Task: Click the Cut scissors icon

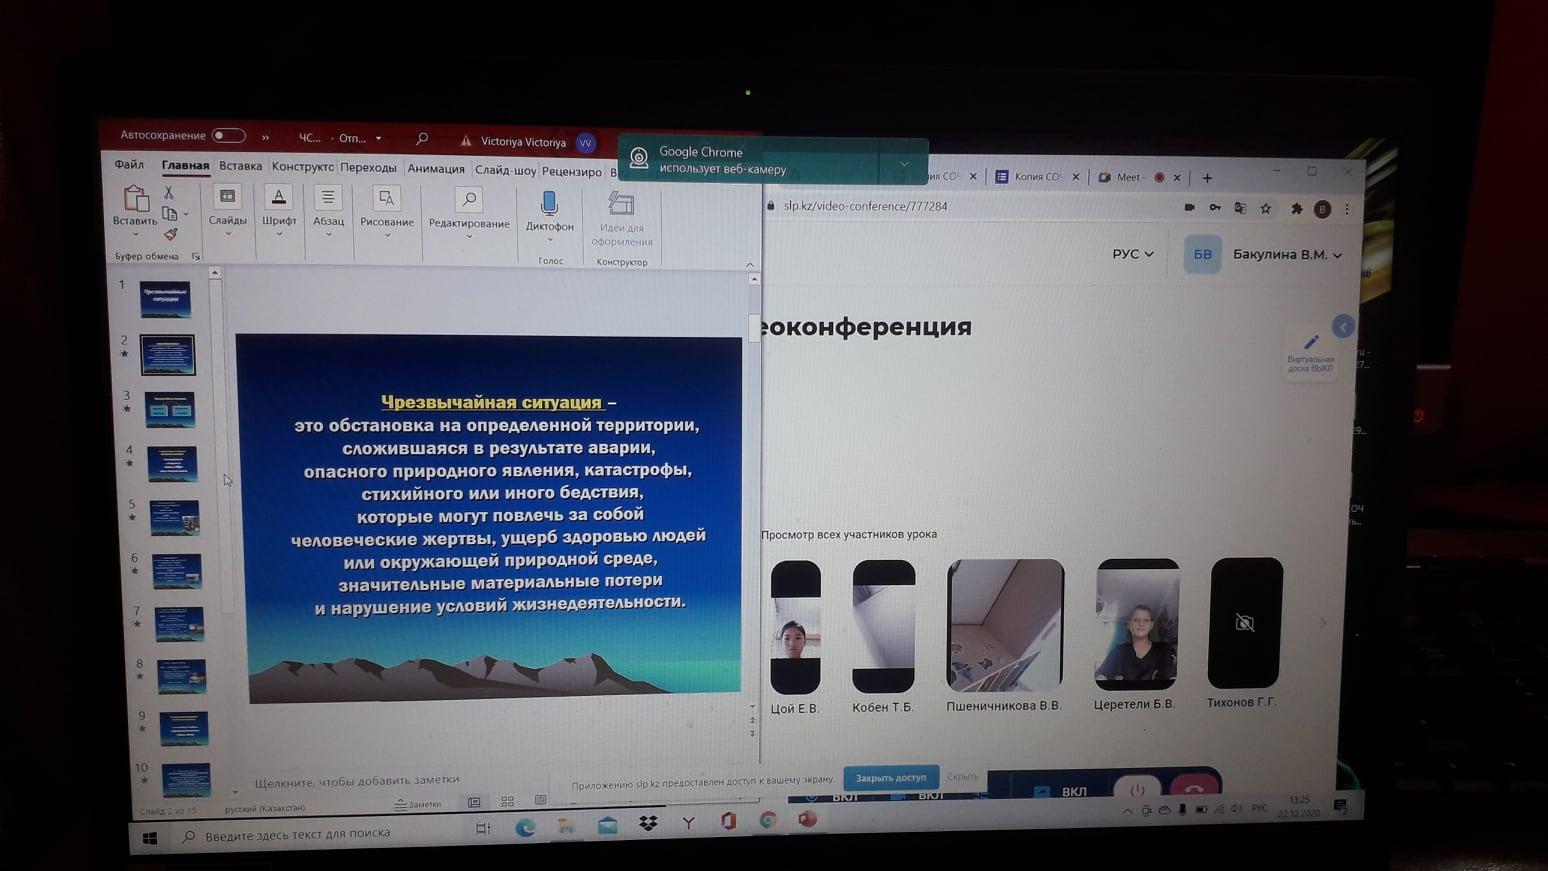Action: coord(169,192)
